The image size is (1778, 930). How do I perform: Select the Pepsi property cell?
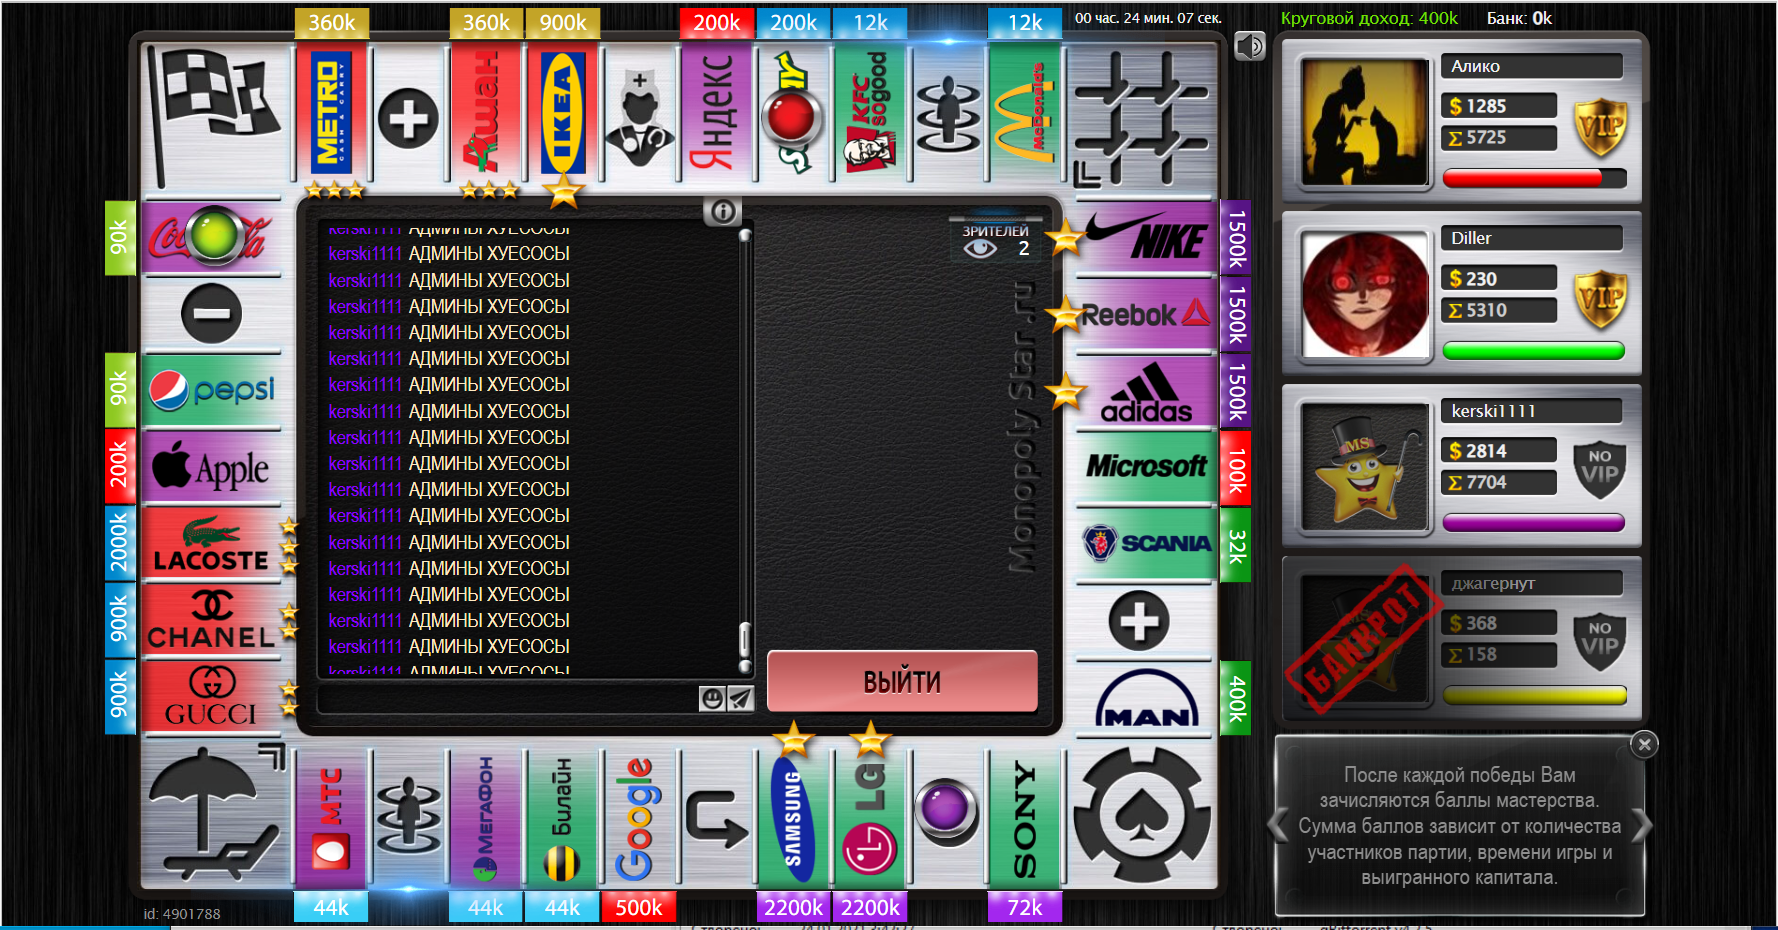(211, 390)
